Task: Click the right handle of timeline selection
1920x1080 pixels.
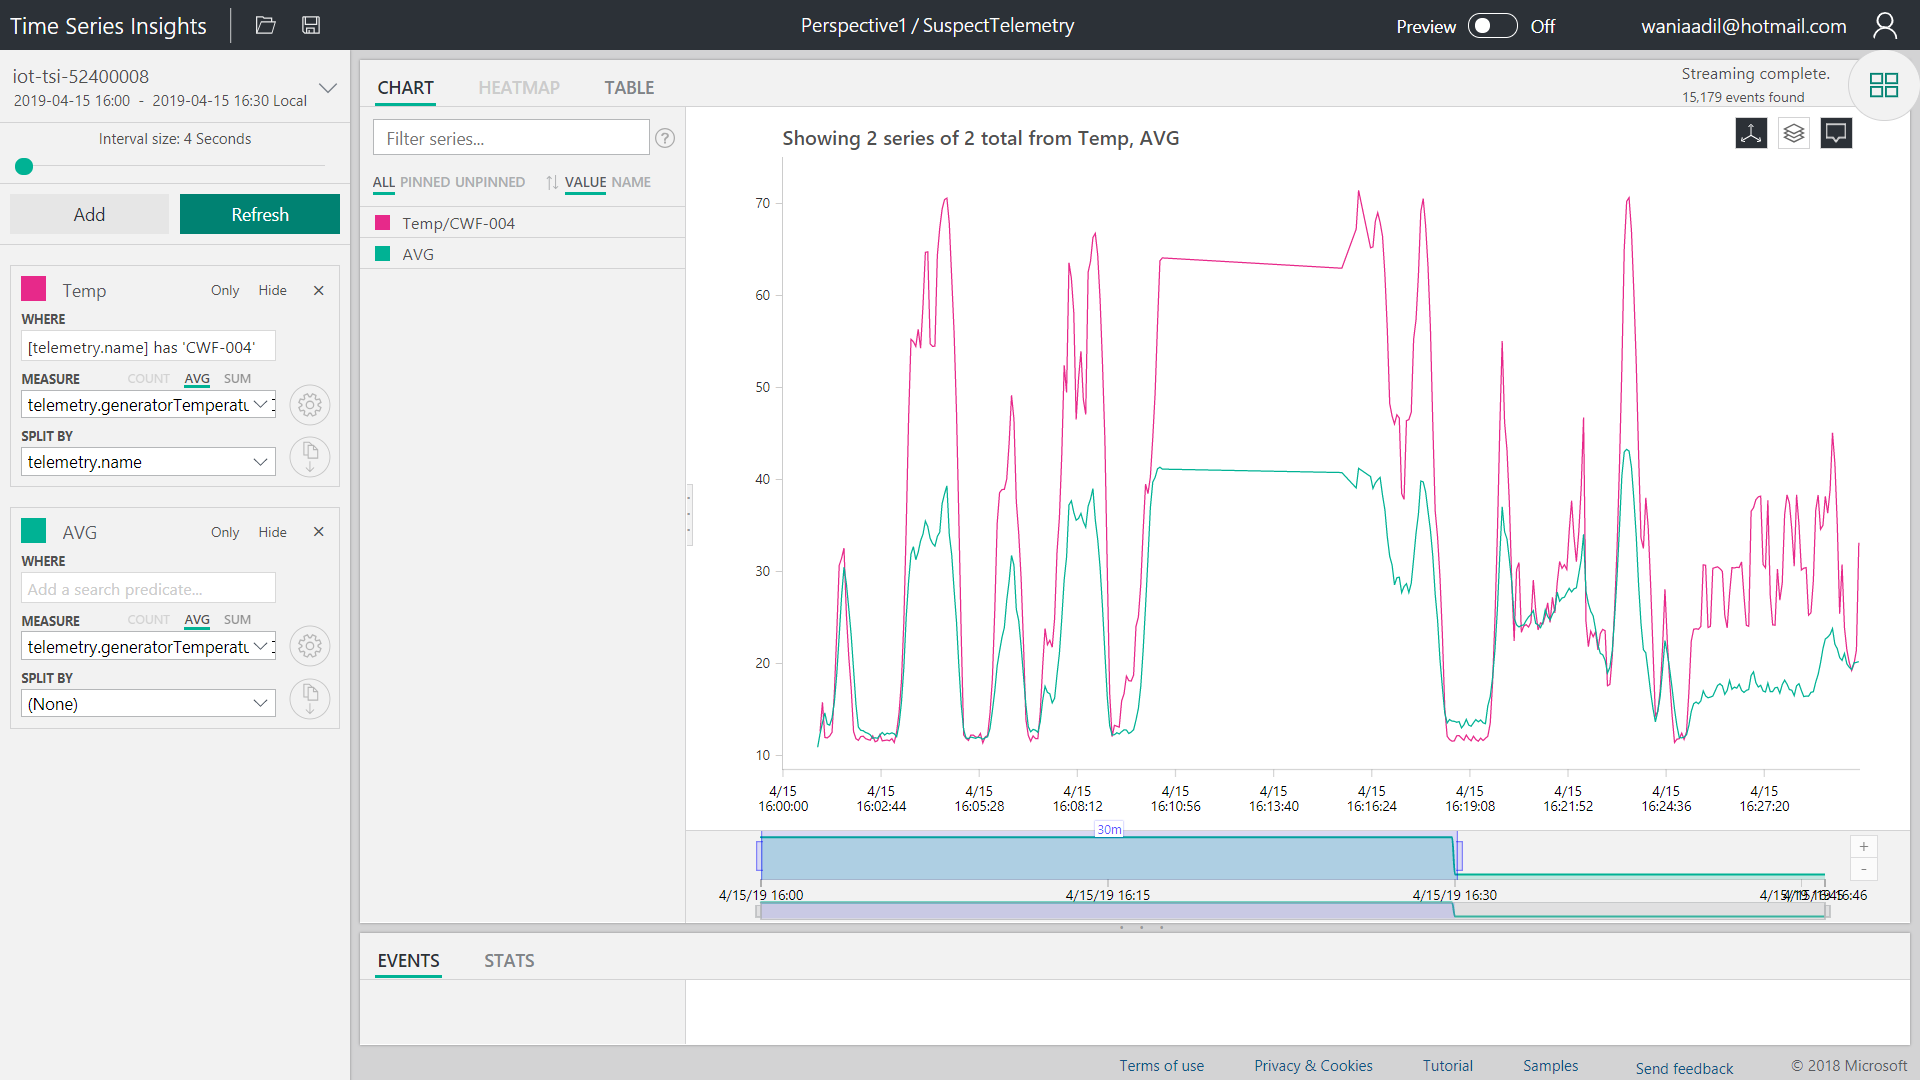Action: [x=1459, y=856]
